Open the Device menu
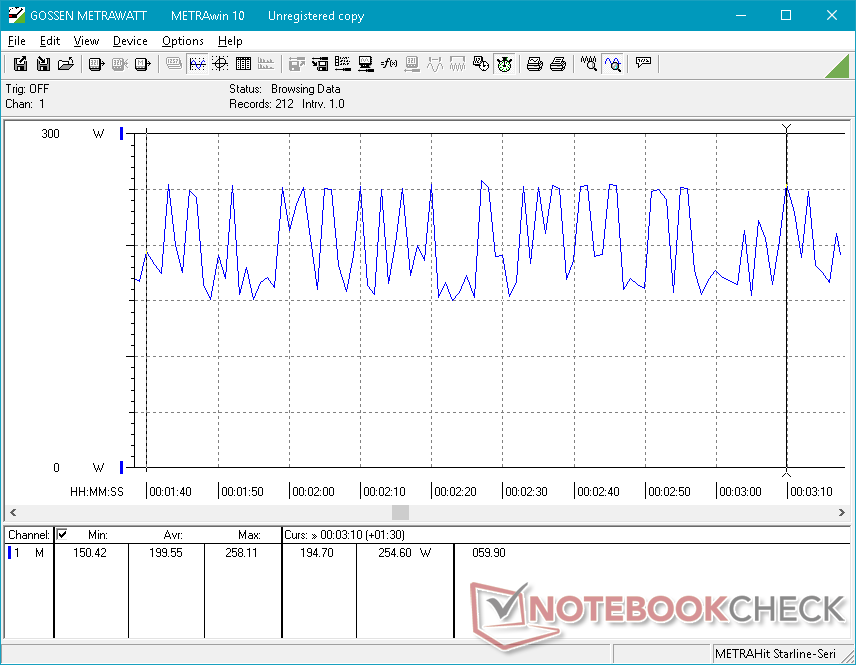This screenshot has height=665, width=856. [130, 41]
